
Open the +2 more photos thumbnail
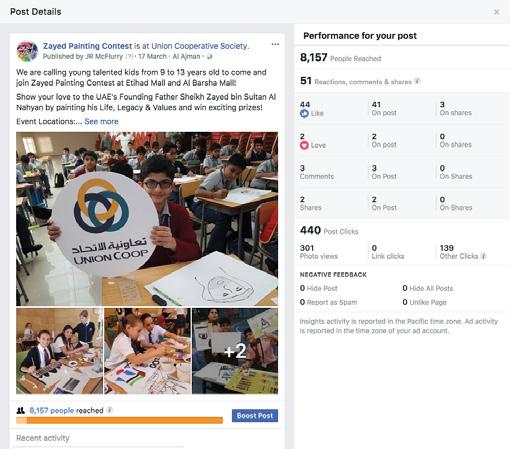click(x=235, y=351)
